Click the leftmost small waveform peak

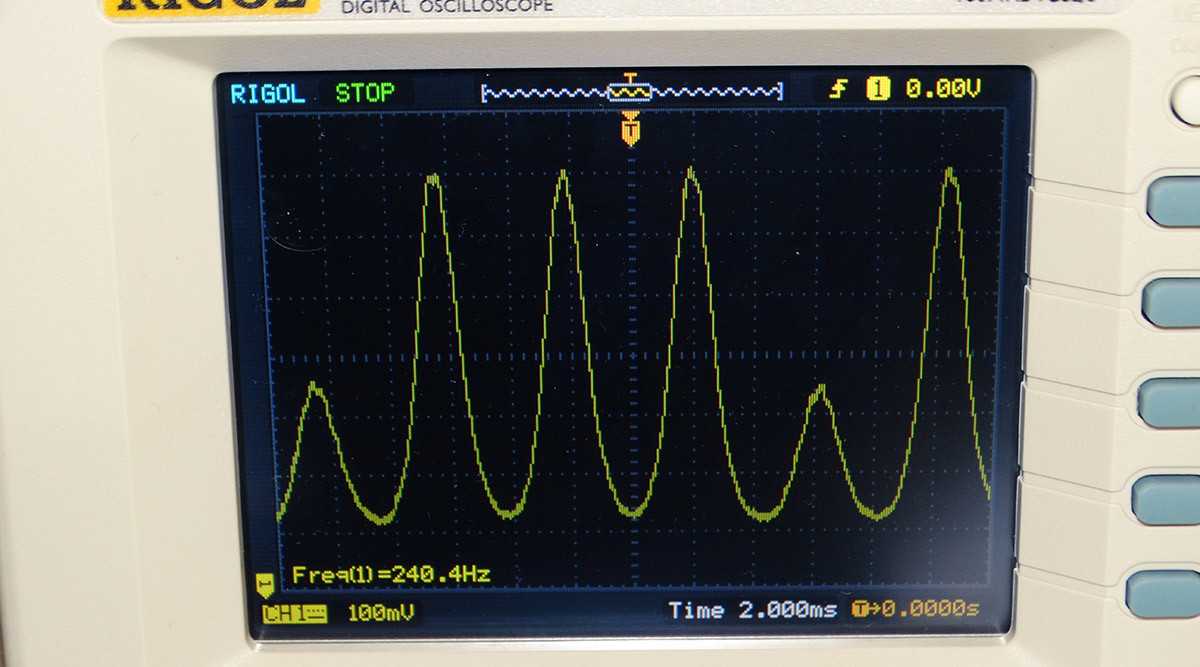point(315,386)
